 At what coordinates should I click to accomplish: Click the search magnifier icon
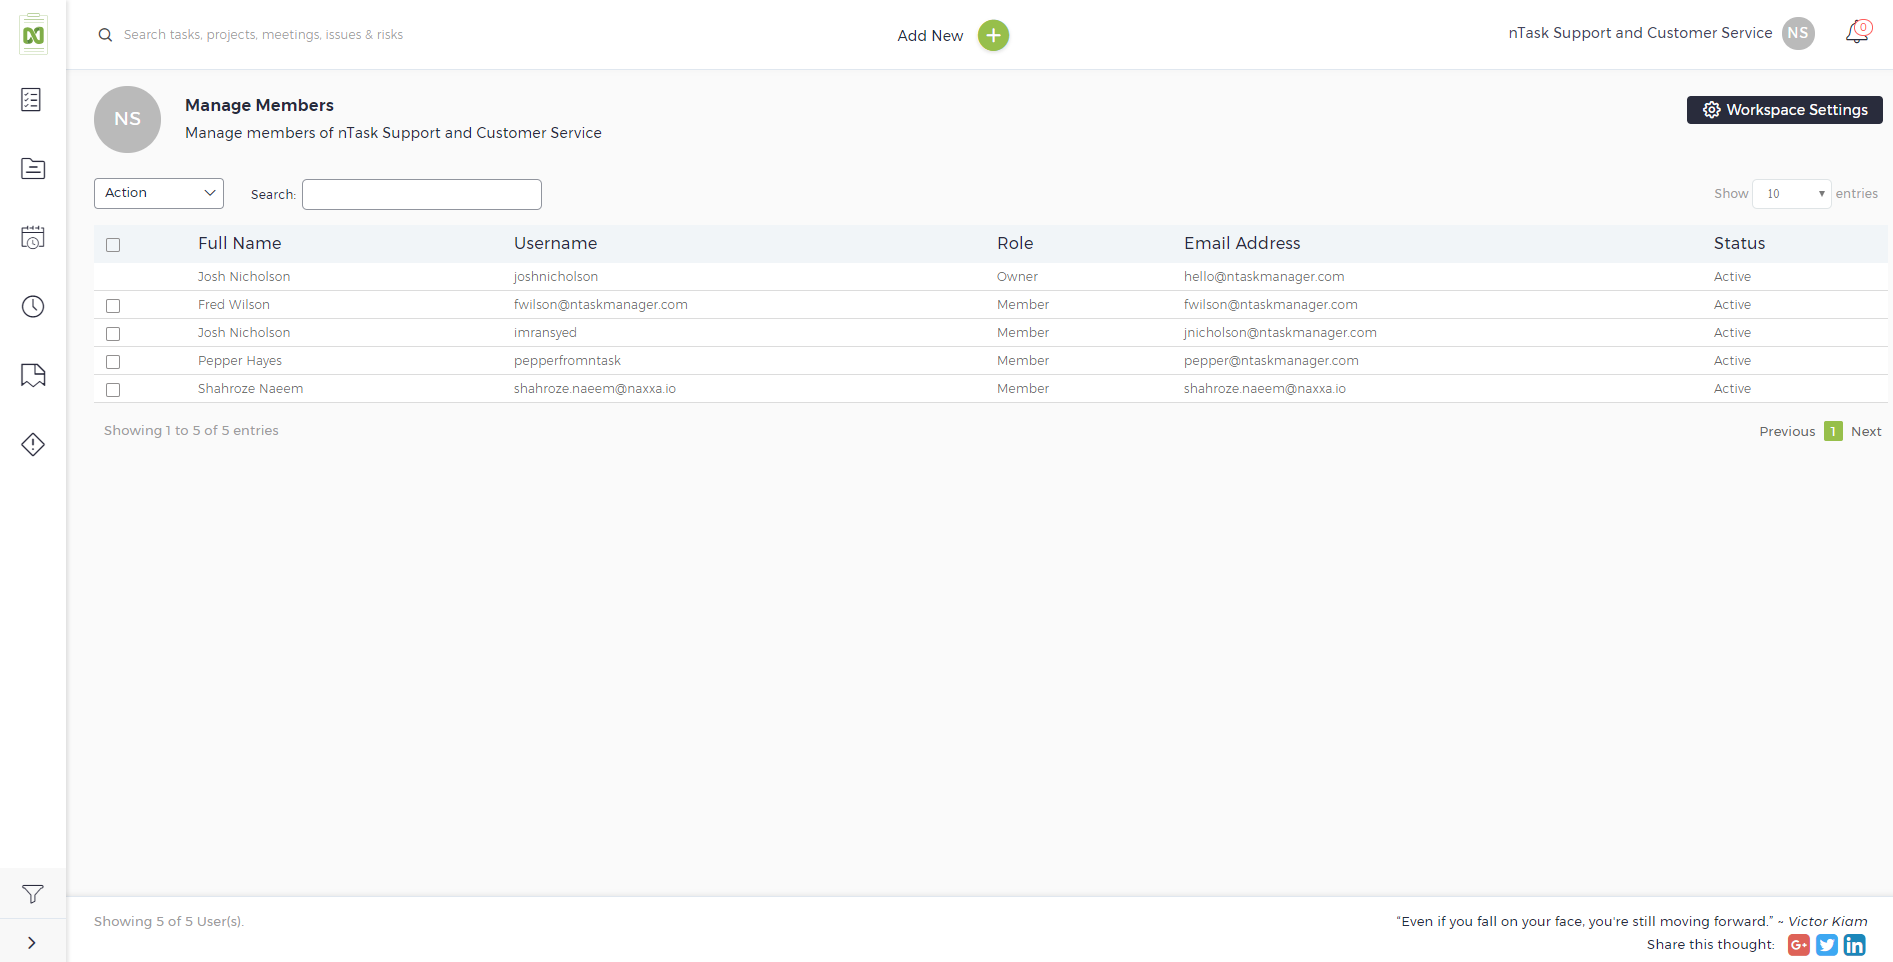(105, 35)
